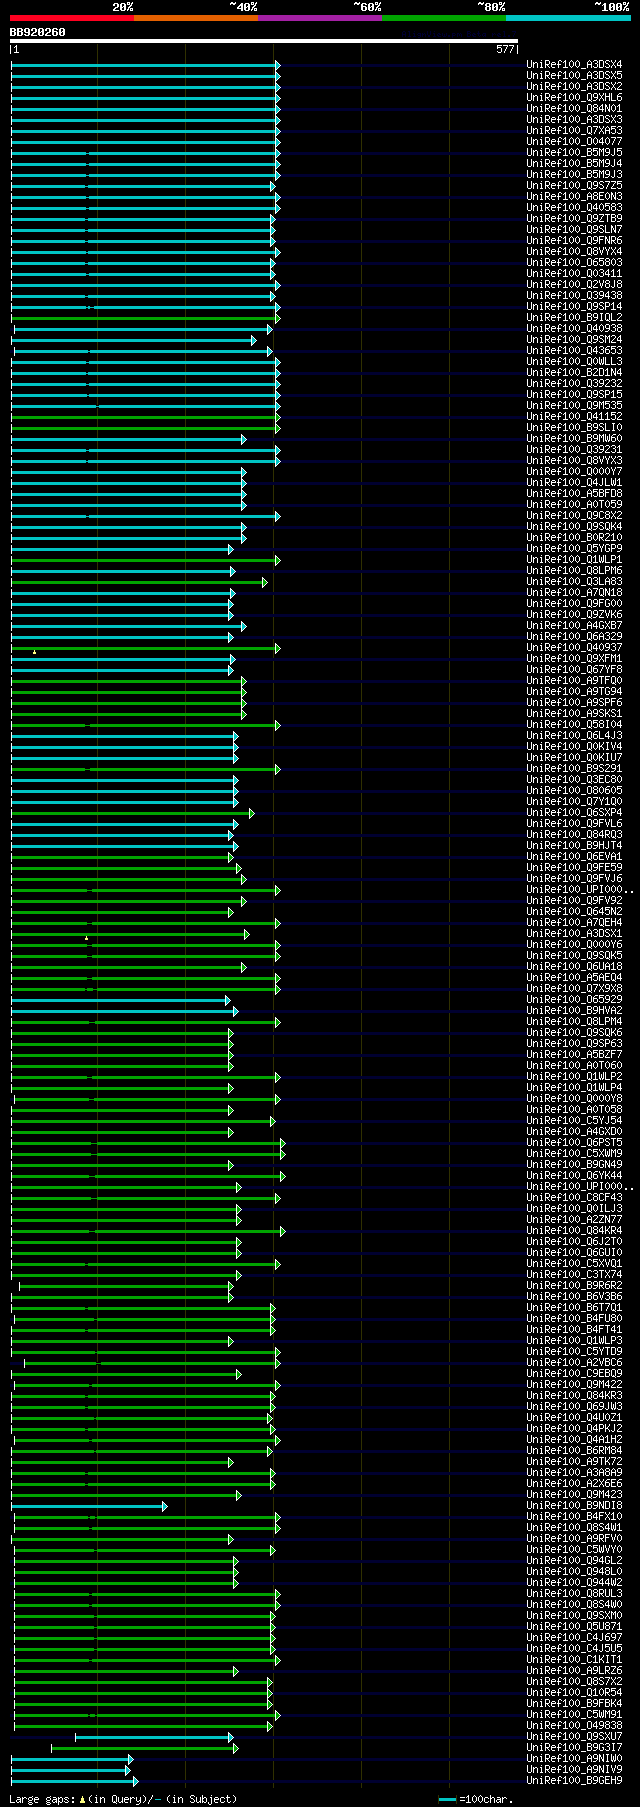This screenshot has height=1807, width=640.
Task: Select the UniRef100_Q43653 label
Action: (574, 351)
